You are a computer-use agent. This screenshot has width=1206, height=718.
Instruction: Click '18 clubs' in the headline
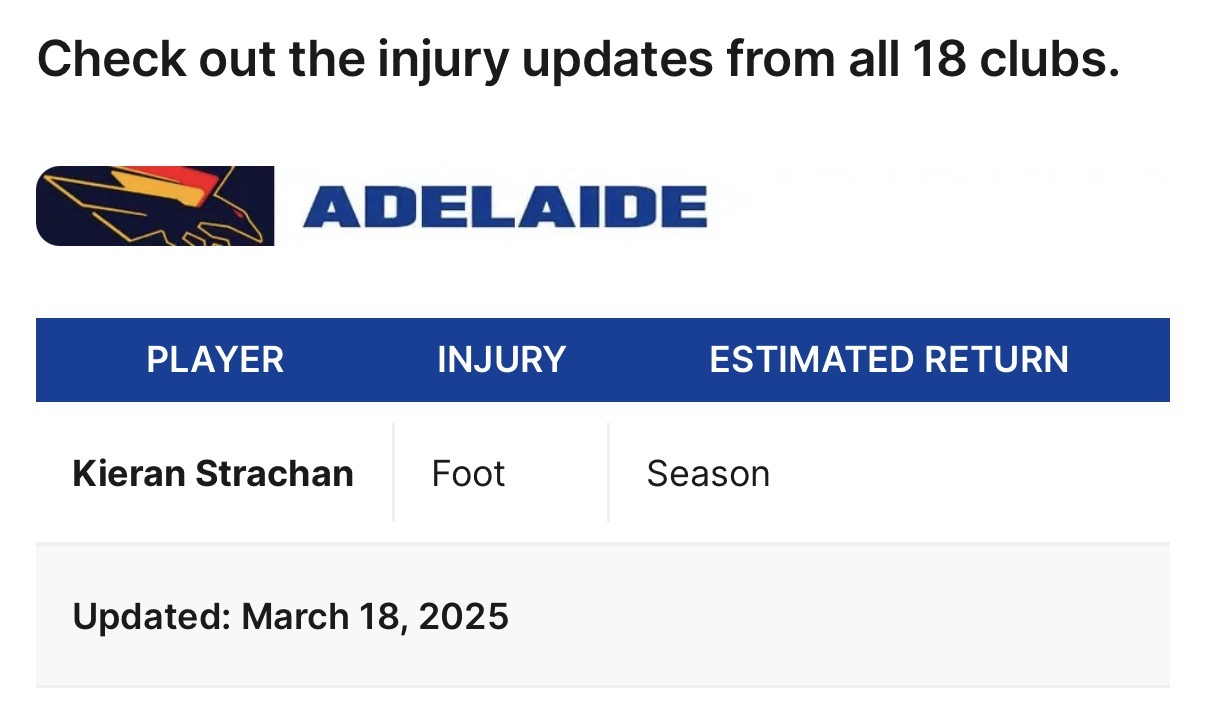coord(1013,60)
